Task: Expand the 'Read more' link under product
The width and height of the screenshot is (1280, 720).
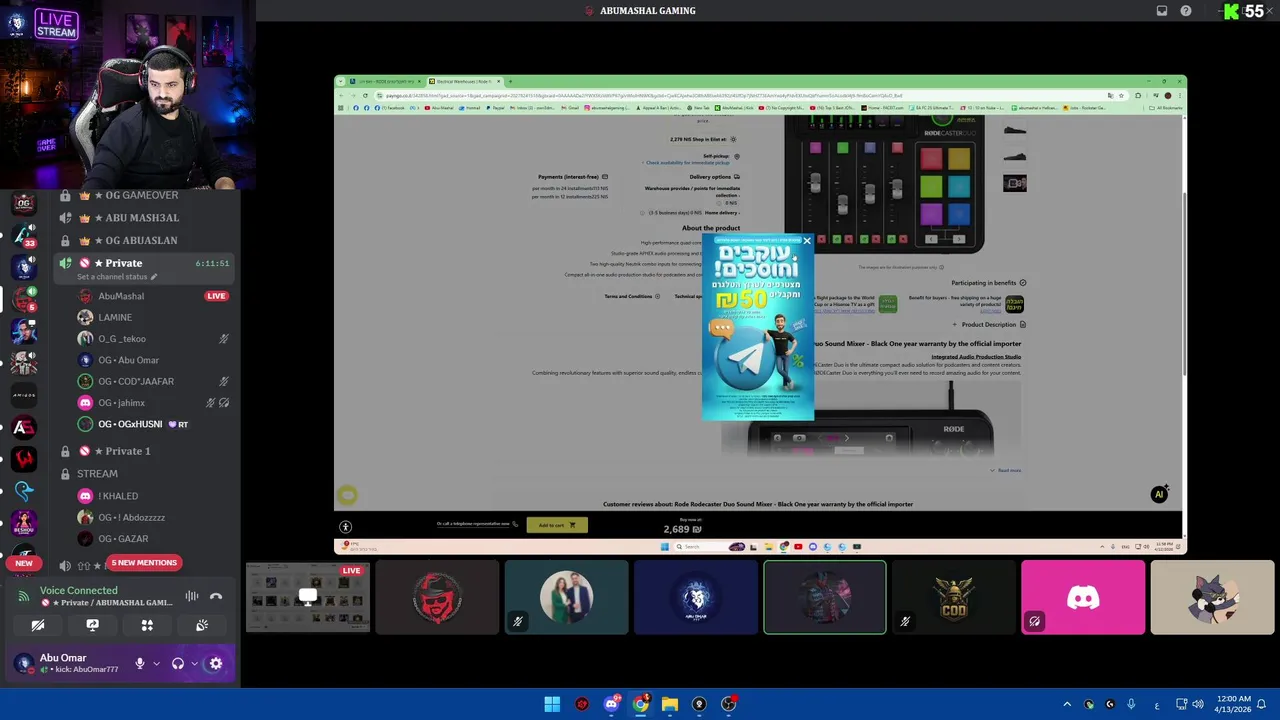Action: coord(1006,470)
